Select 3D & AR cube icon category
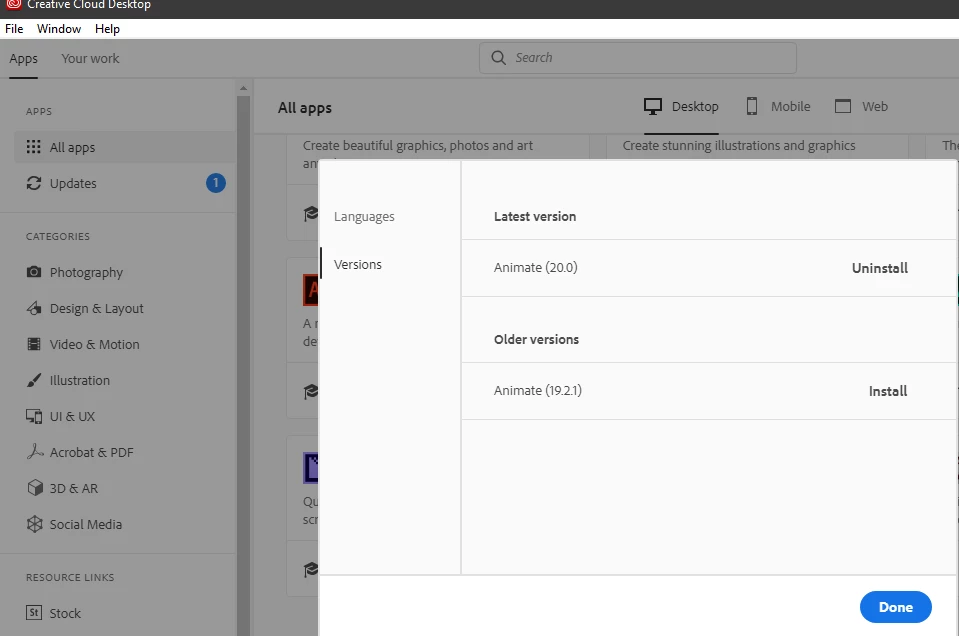 (x=35, y=487)
